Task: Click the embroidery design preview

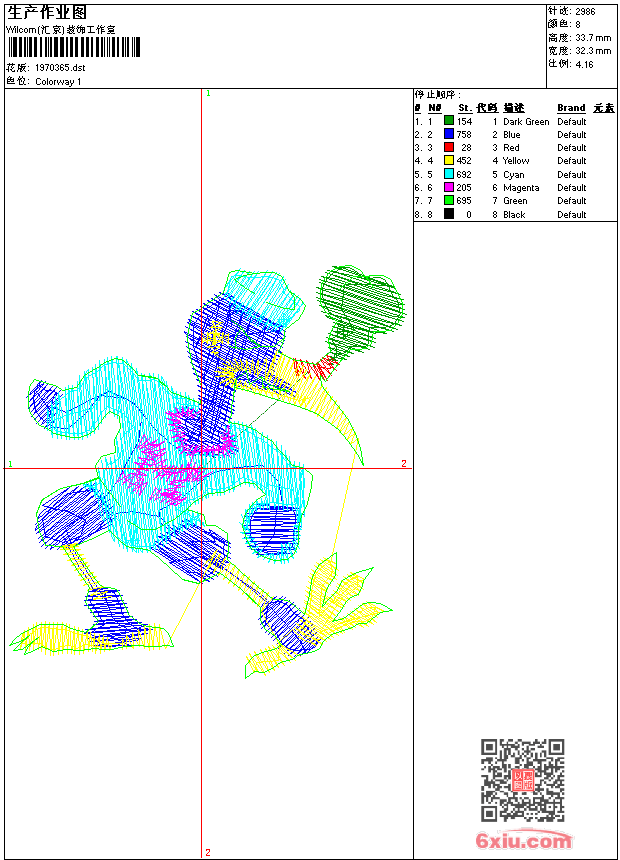Action: click(208, 472)
